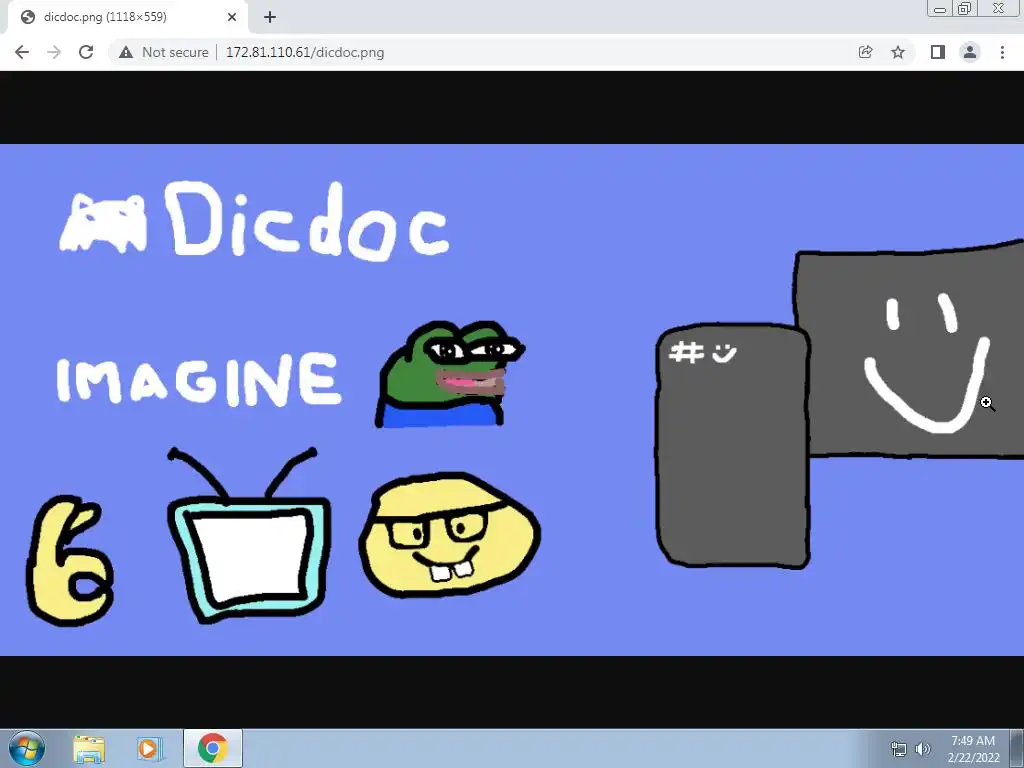Minimize the Chrome window
The width and height of the screenshot is (1024, 768).
tap(940, 8)
